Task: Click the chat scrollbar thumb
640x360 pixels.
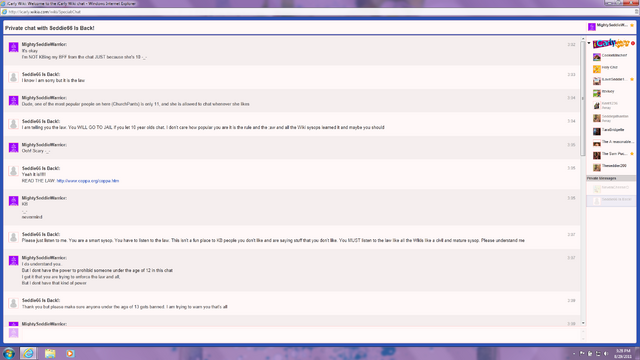Action: point(582,98)
